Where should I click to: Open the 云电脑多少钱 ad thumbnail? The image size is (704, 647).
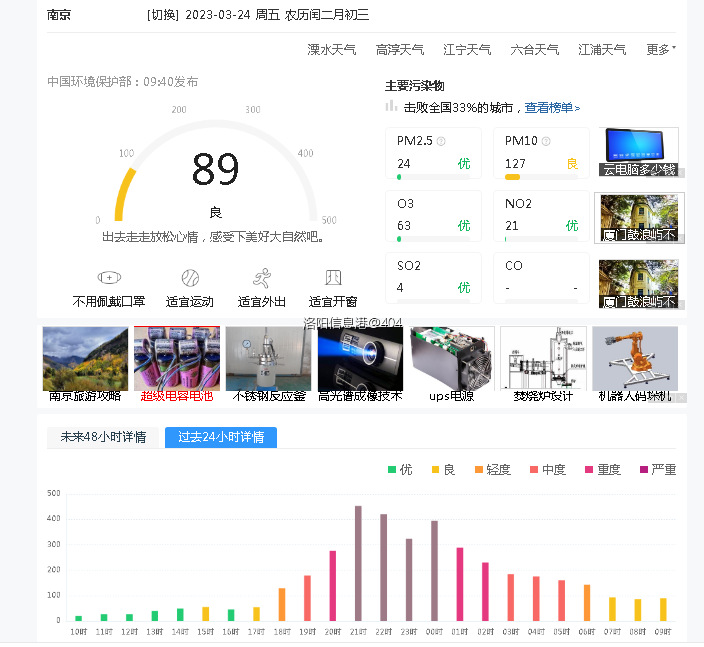tap(638, 152)
